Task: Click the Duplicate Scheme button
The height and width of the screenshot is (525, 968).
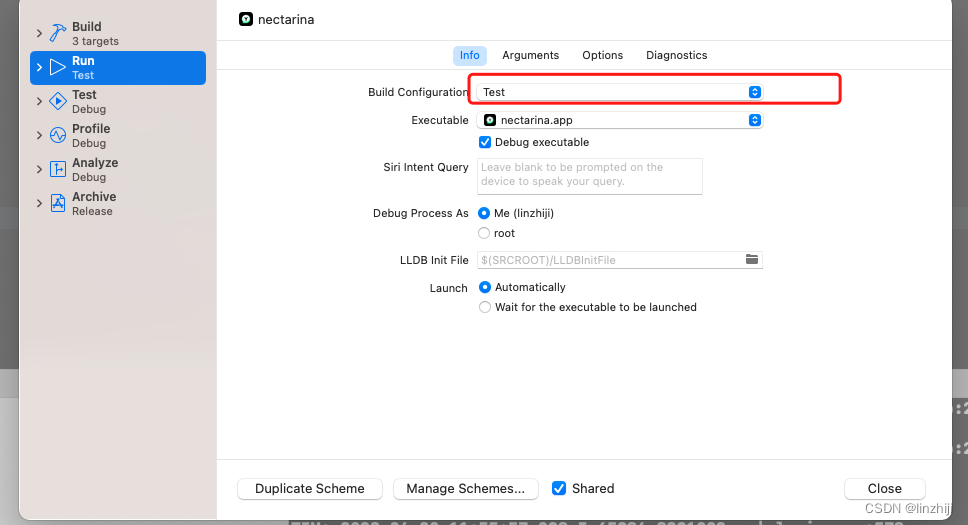Action: (x=310, y=489)
